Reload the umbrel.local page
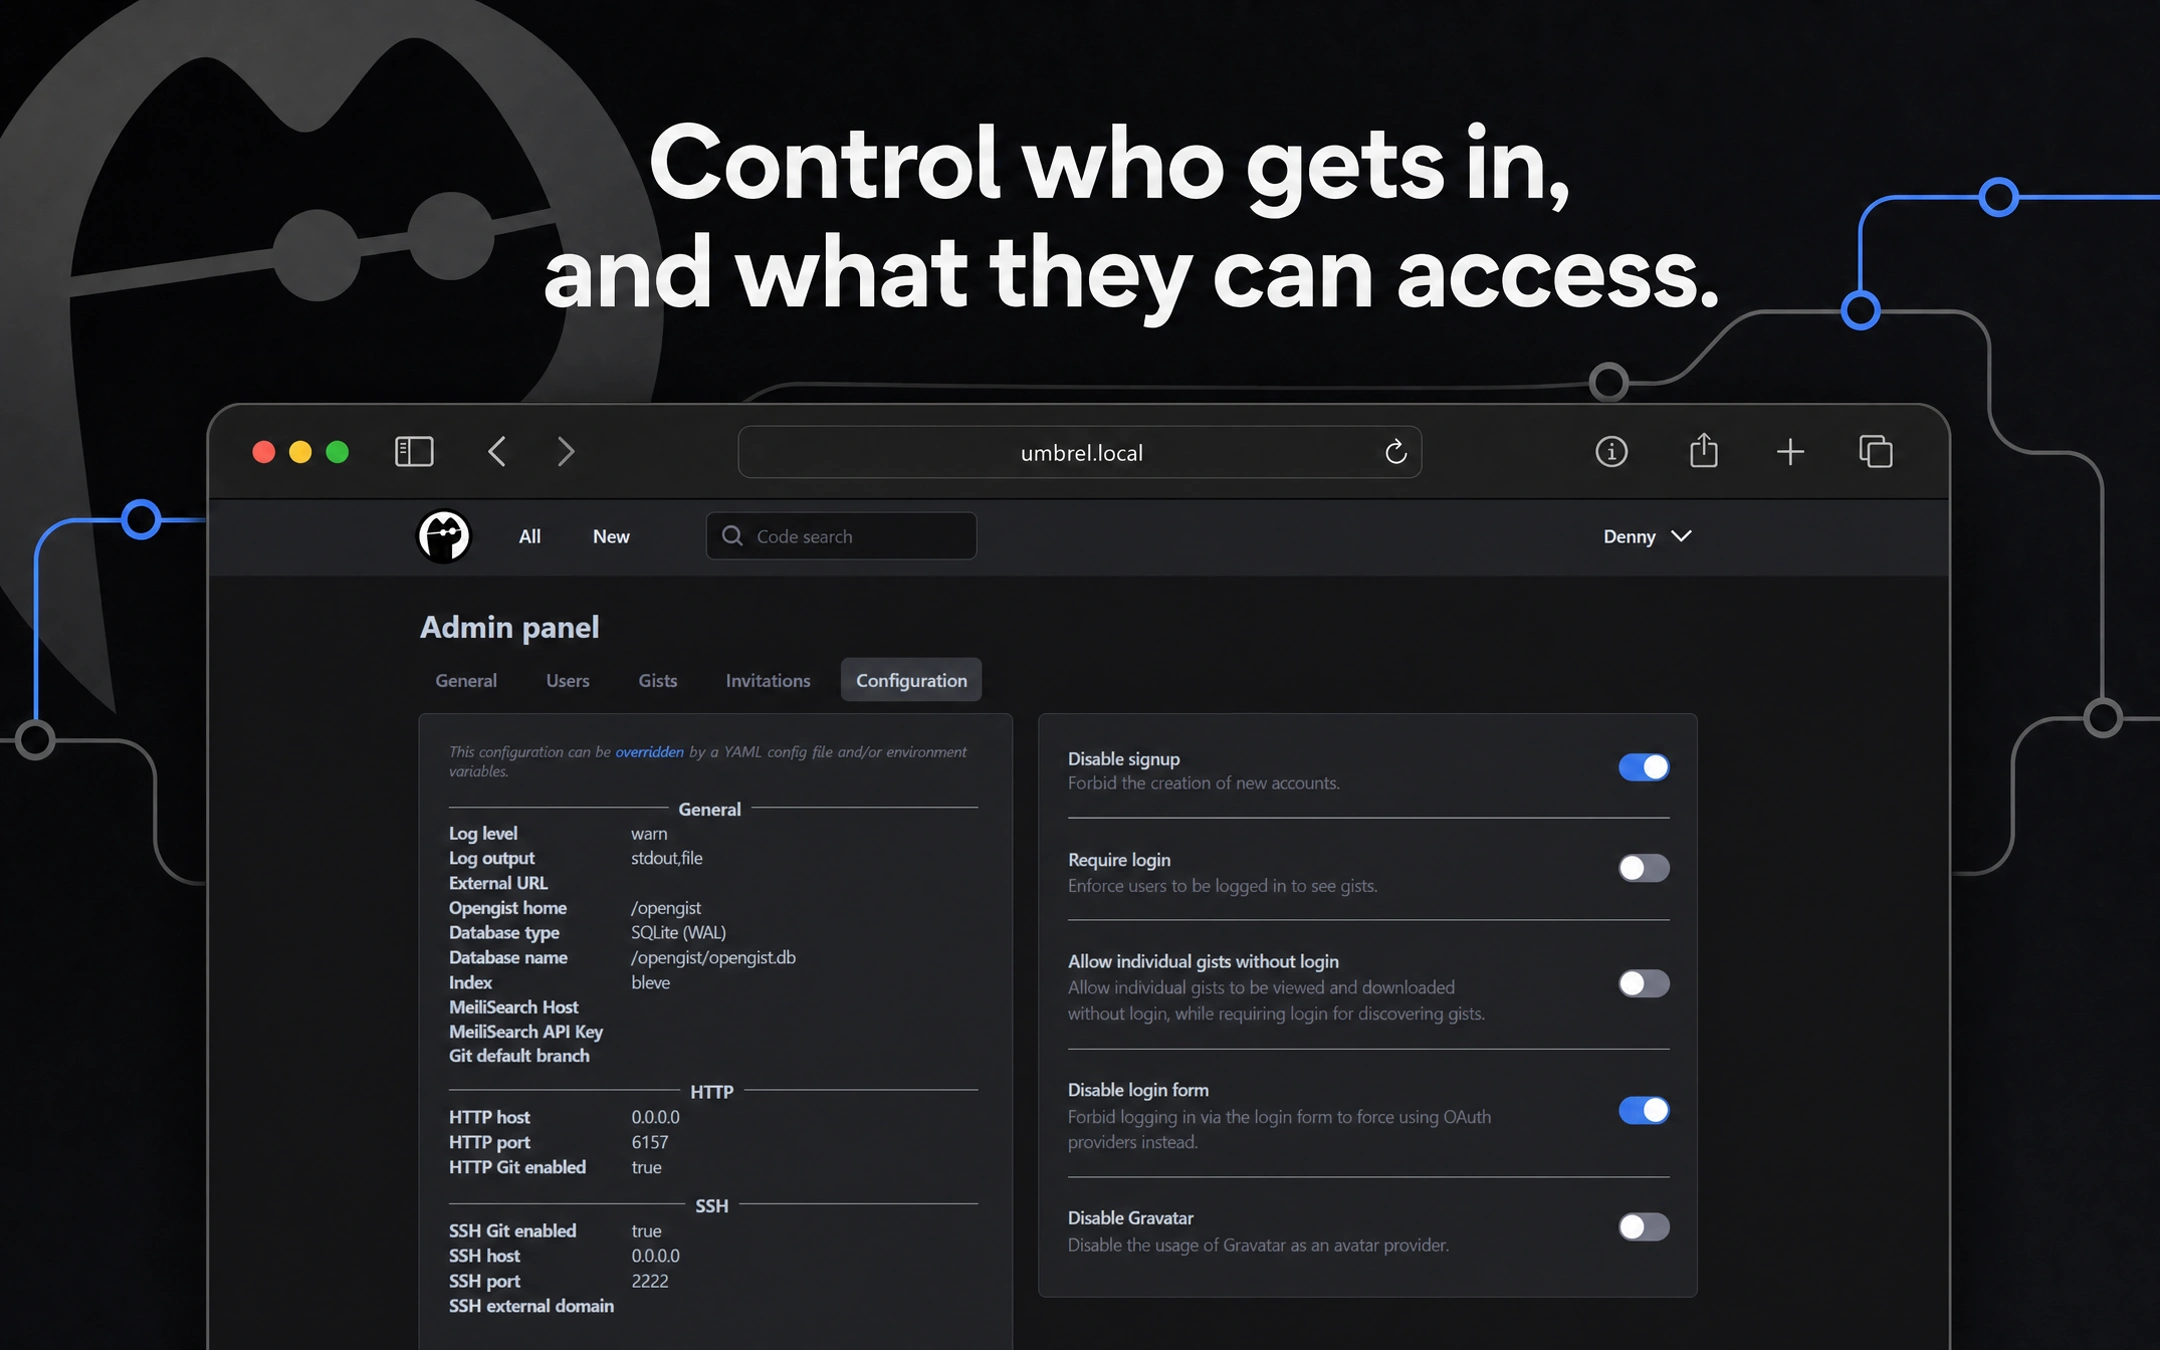2160x1350 pixels. (x=1396, y=452)
